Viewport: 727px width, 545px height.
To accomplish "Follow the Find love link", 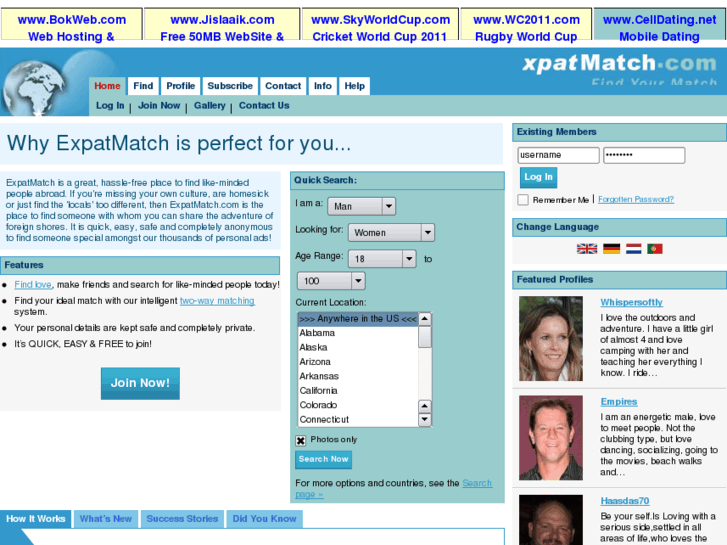I will 33,285.
